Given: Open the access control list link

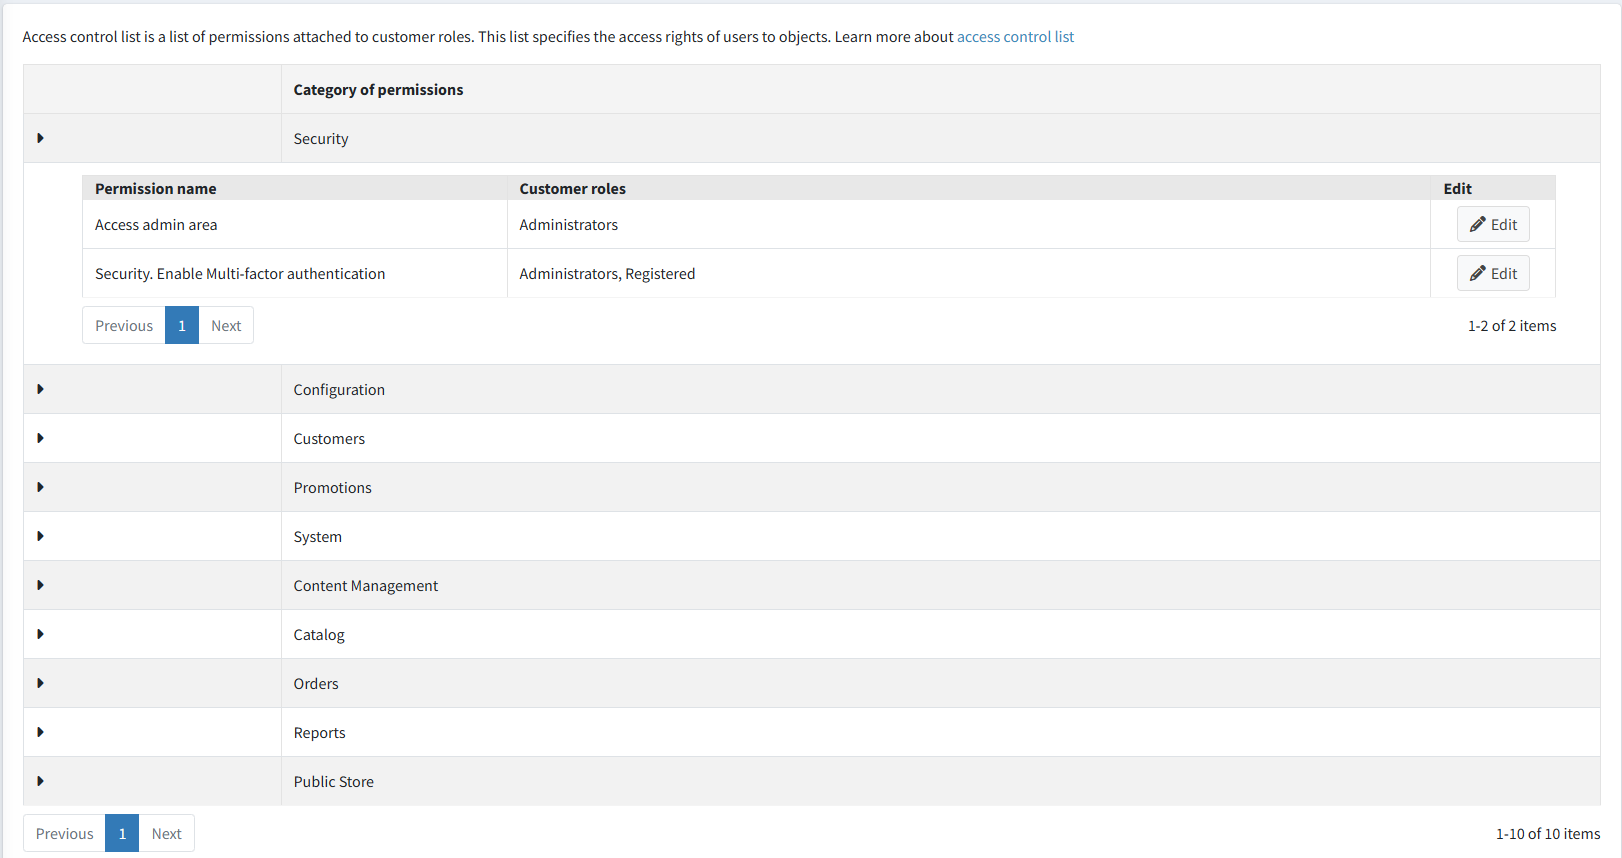Looking at the screenshot, I should (1015, 37).
